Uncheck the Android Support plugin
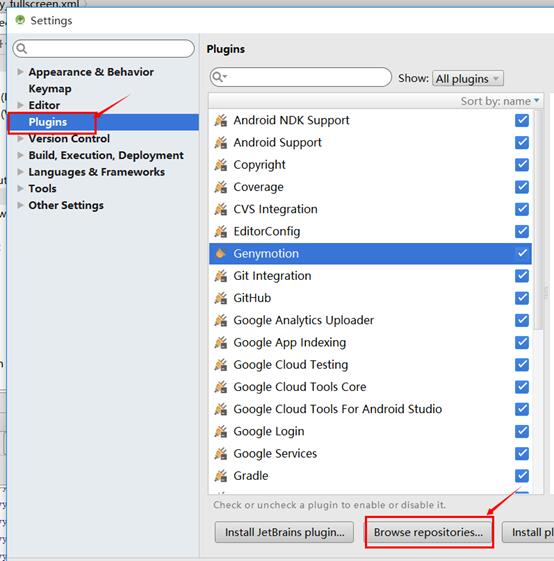The image size is (554, 561). tap(522, 142)
